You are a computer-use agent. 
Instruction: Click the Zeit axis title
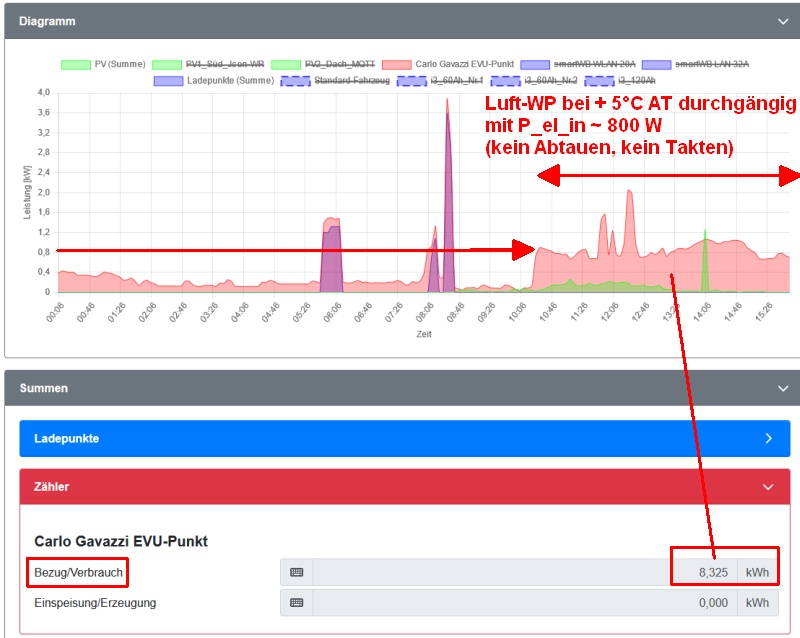point(424,334)
